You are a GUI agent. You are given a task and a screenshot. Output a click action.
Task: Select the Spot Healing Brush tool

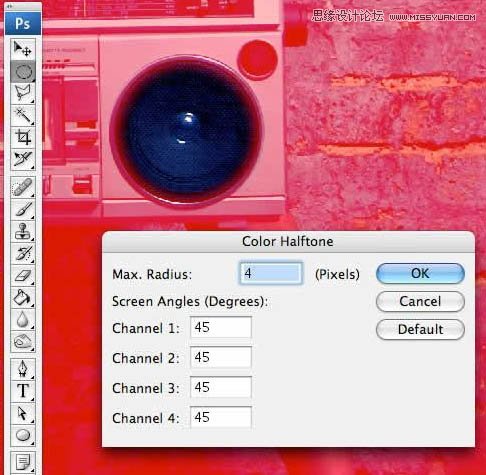23,187
